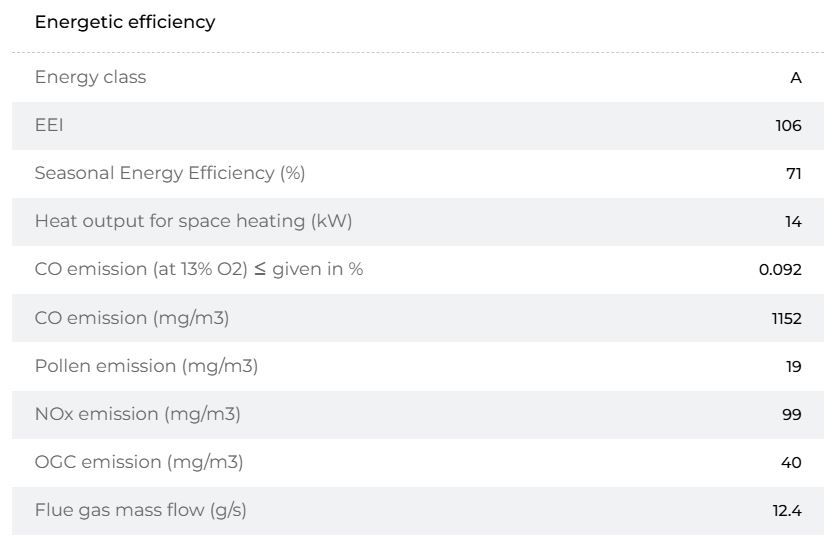
Task: Click the CO percentage value 0.092
Action: 780,270
